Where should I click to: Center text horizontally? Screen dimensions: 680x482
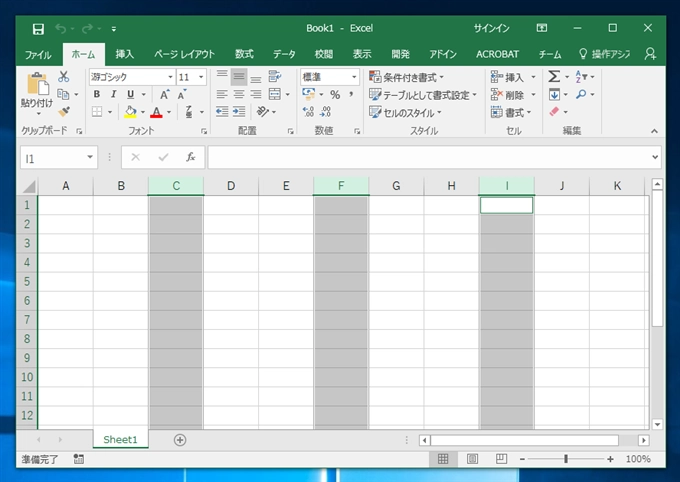[239, 94]
